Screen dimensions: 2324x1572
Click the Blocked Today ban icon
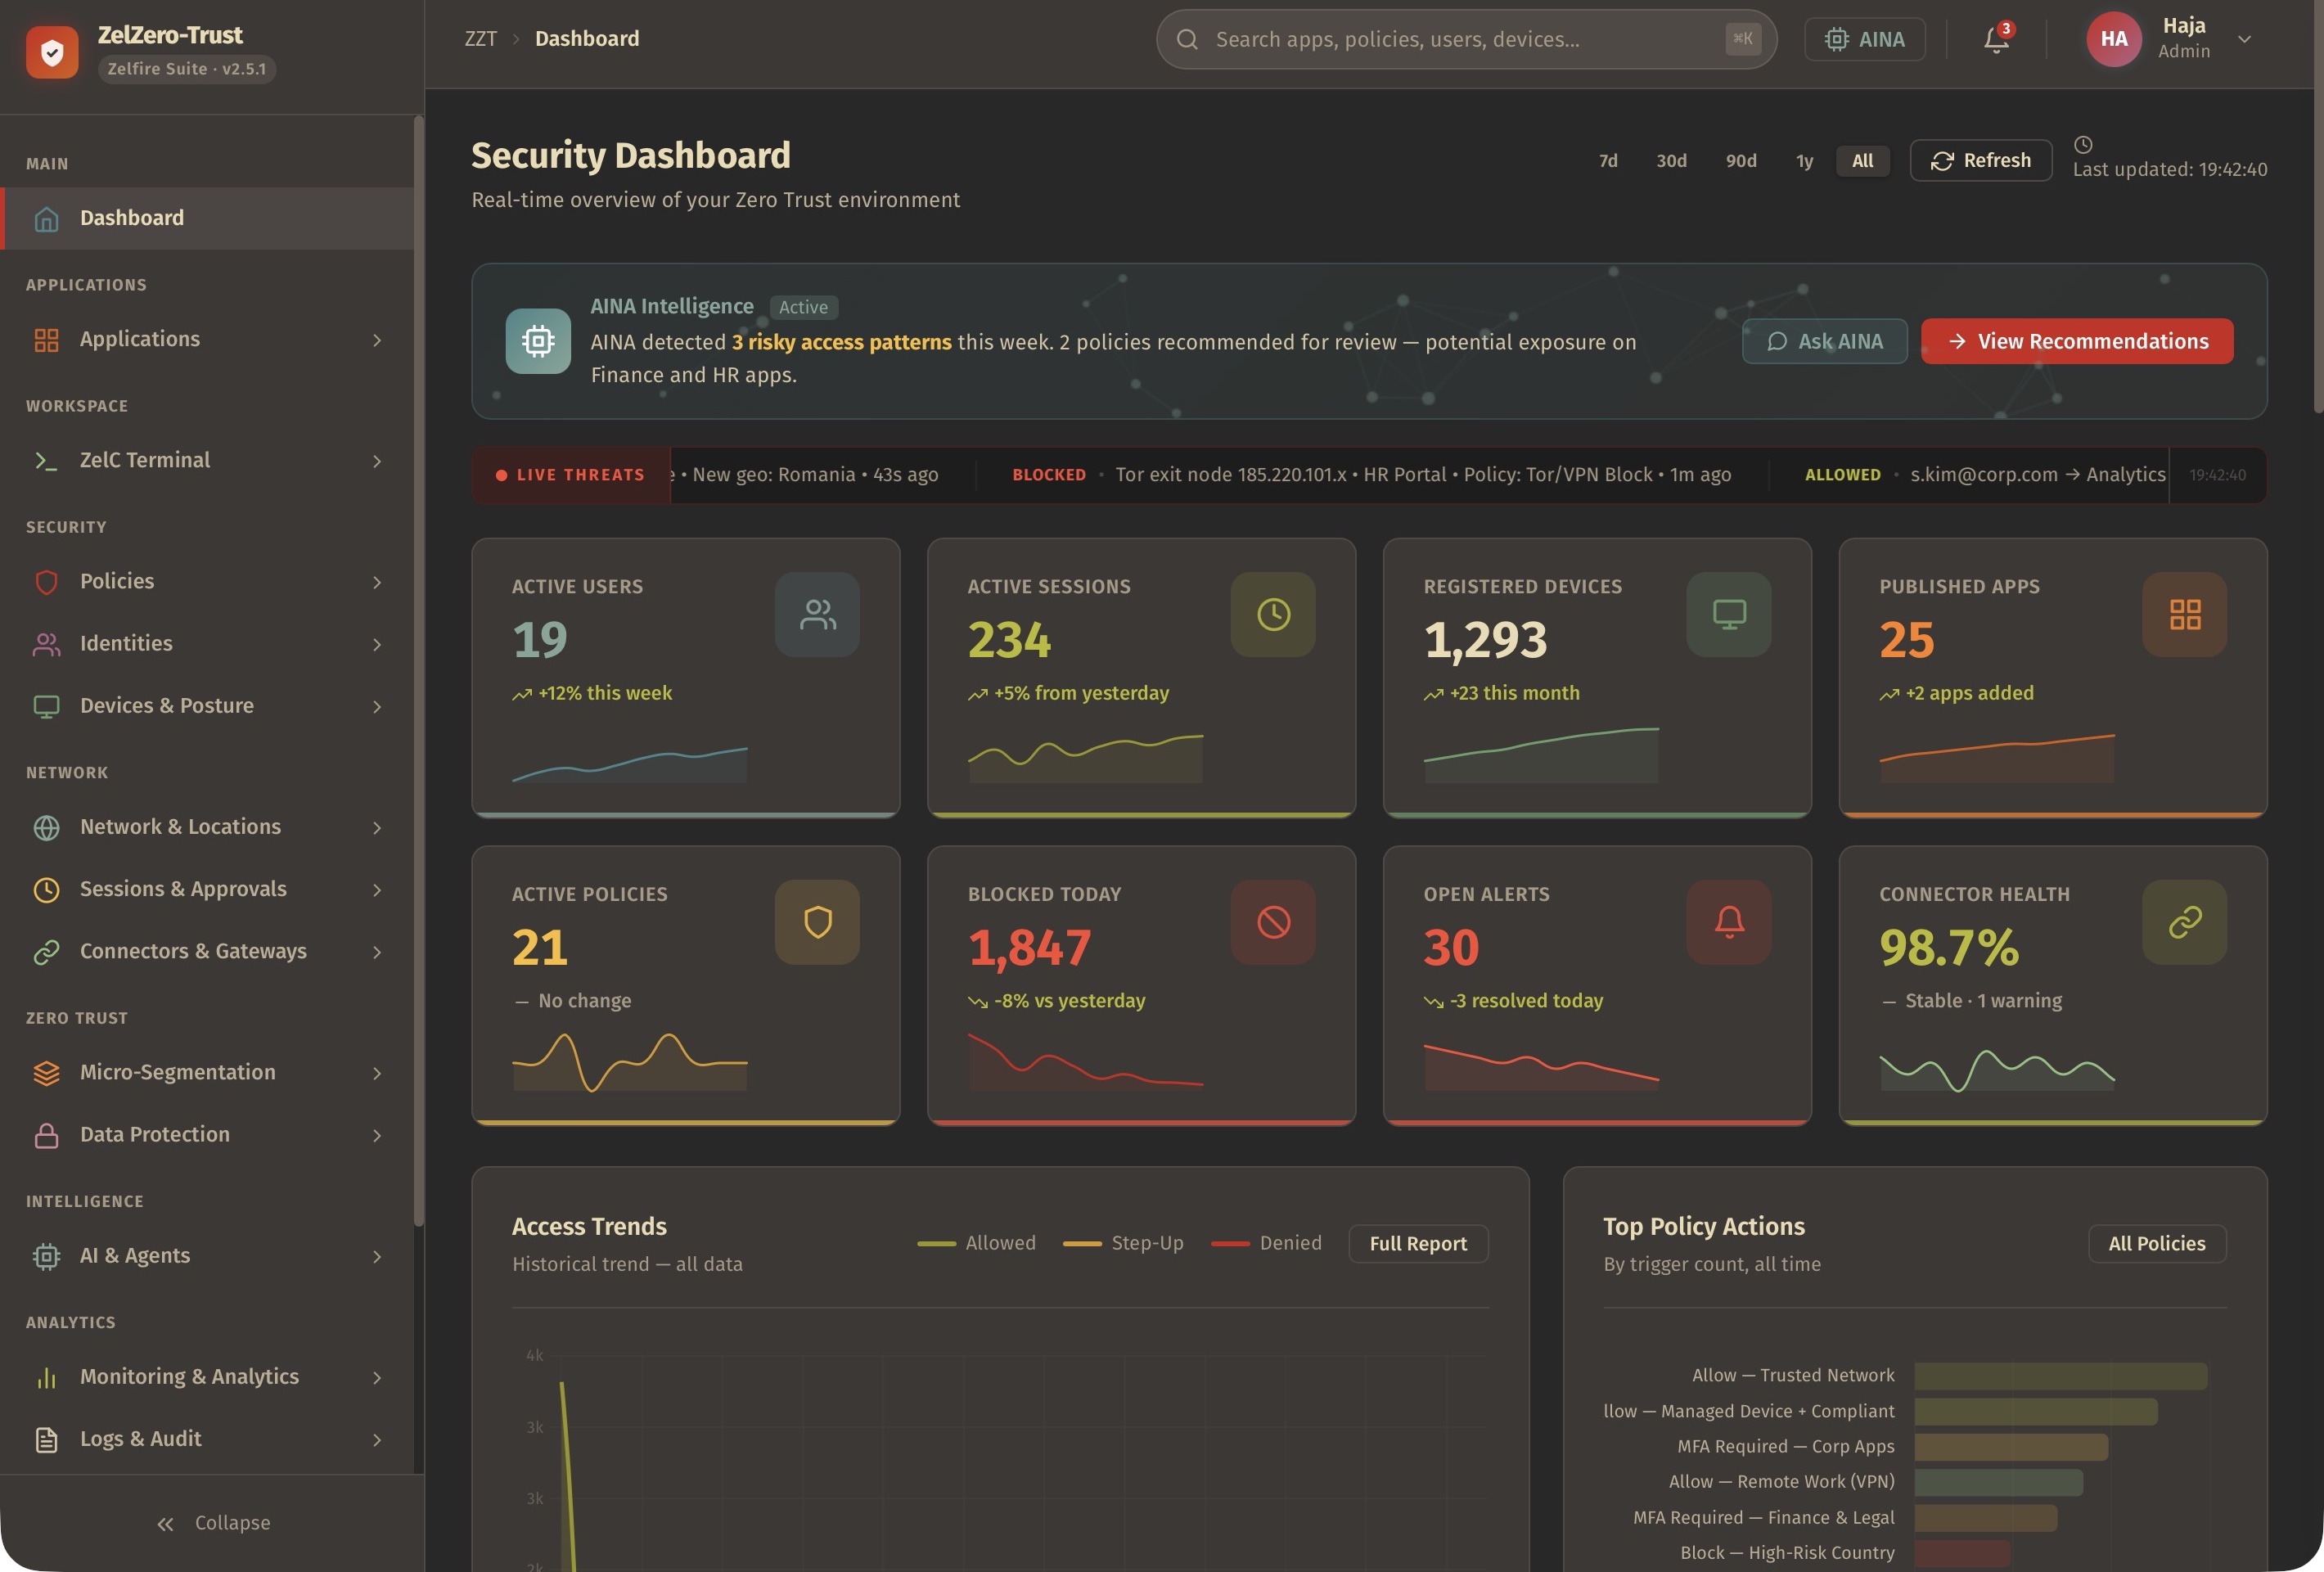coord(1273,922)
